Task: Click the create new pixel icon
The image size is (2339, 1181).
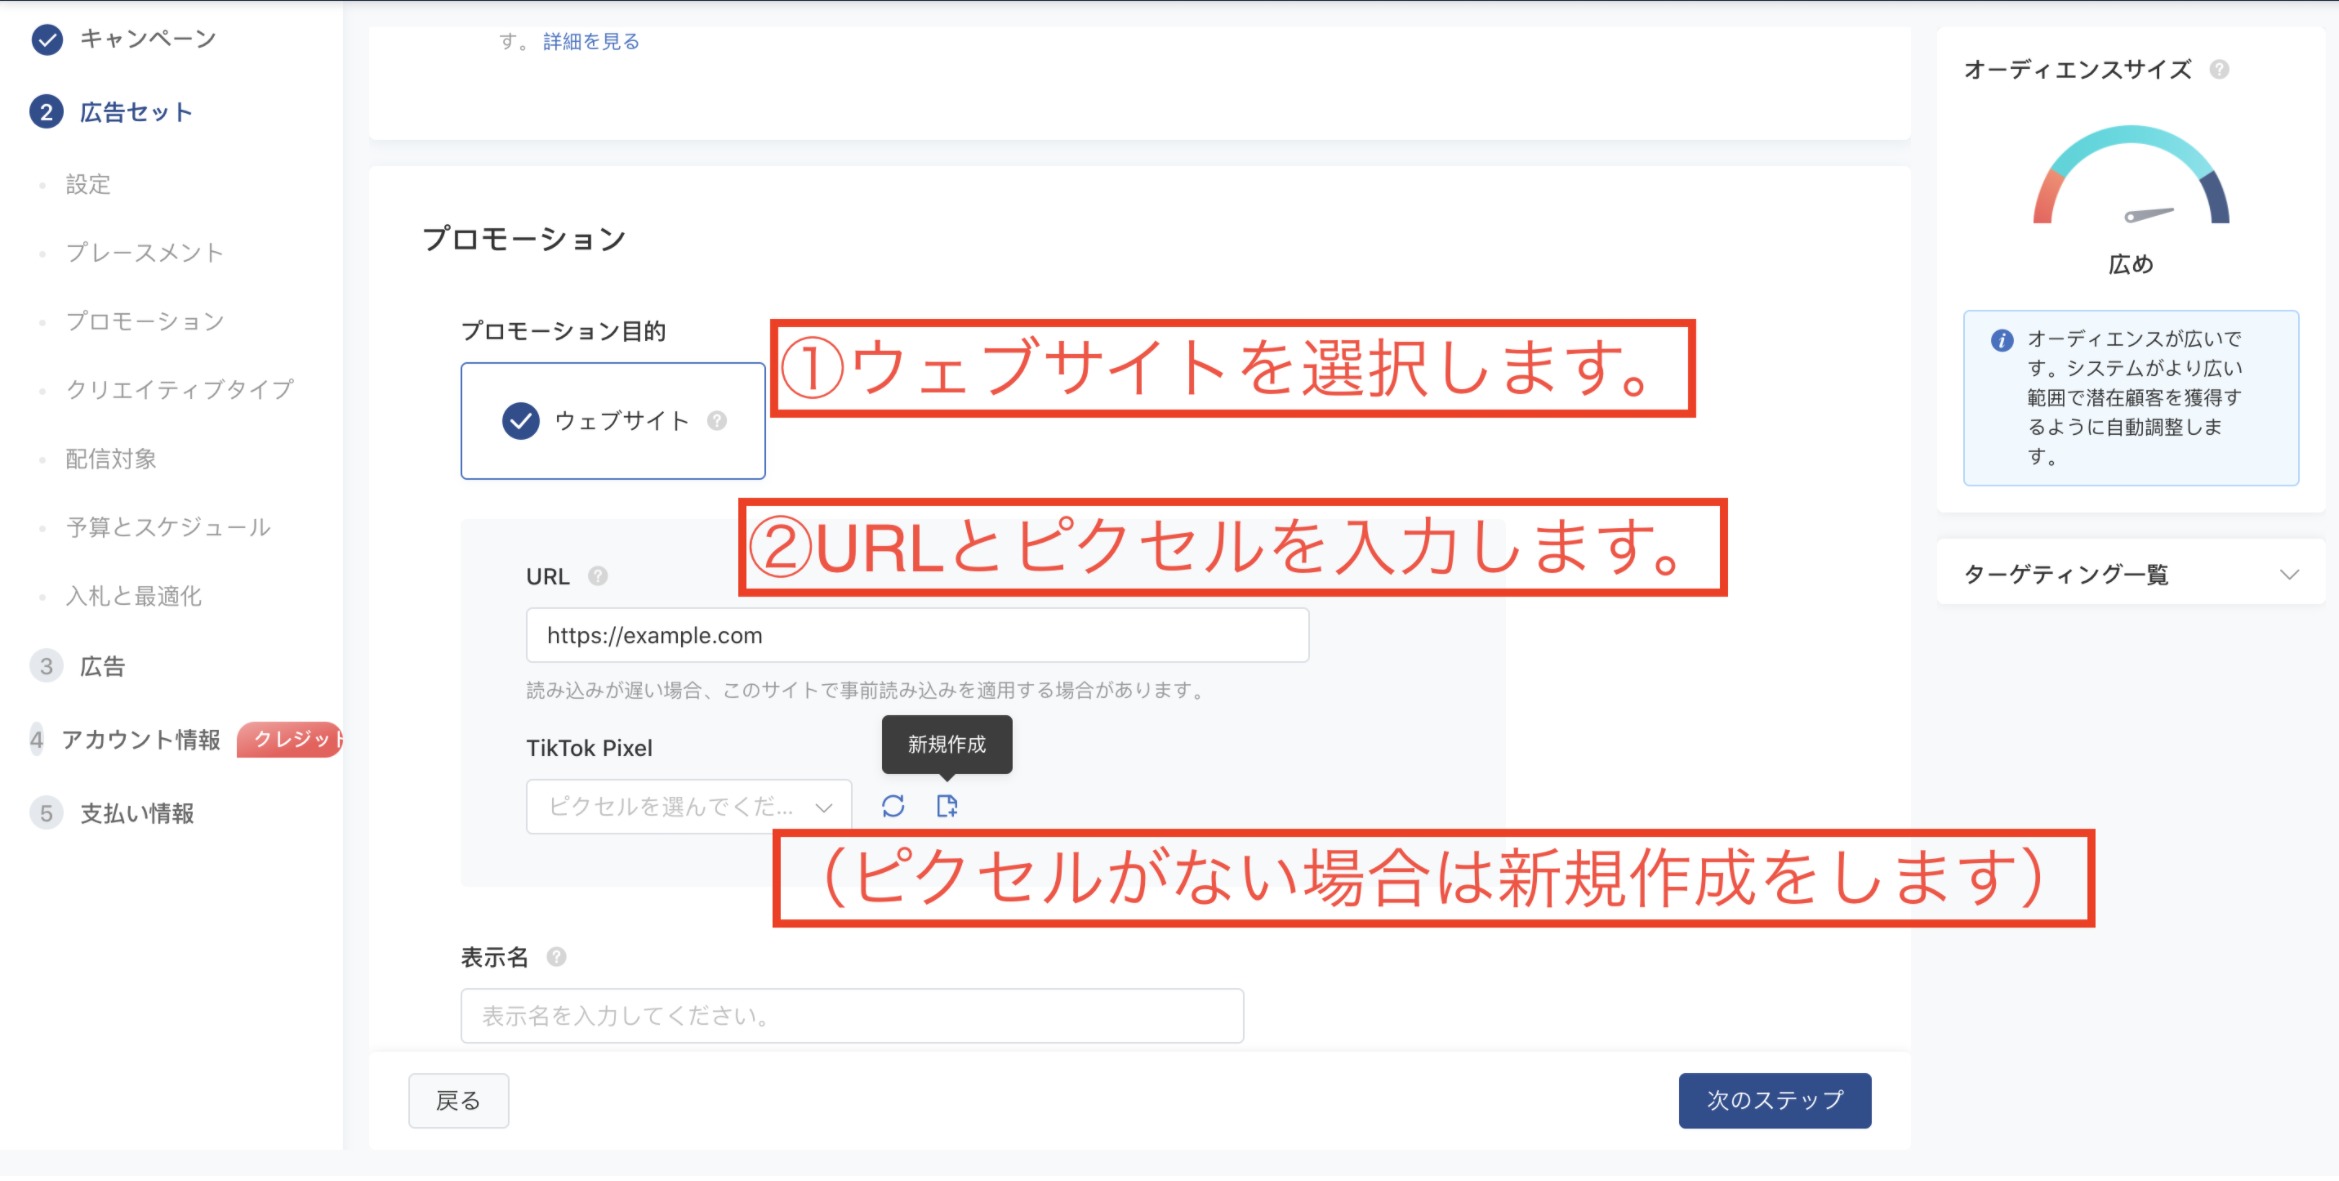Action: point(948,806)
